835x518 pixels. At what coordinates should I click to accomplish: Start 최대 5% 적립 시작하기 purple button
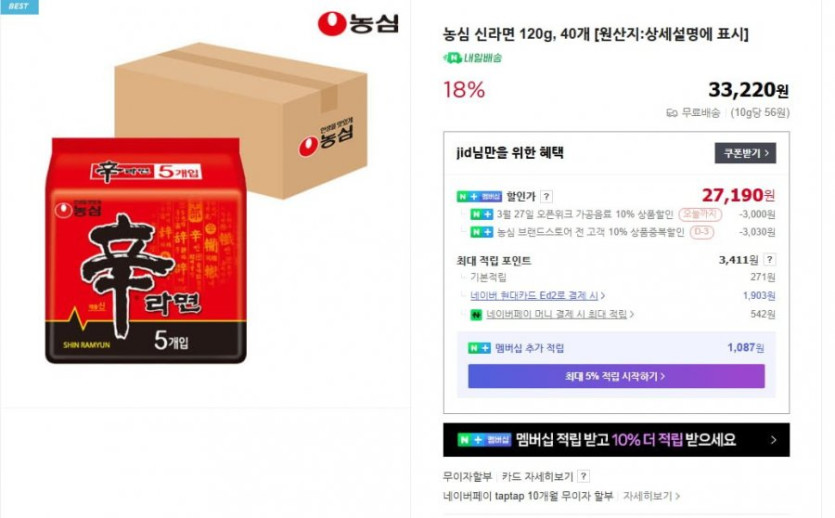[616, 376]
